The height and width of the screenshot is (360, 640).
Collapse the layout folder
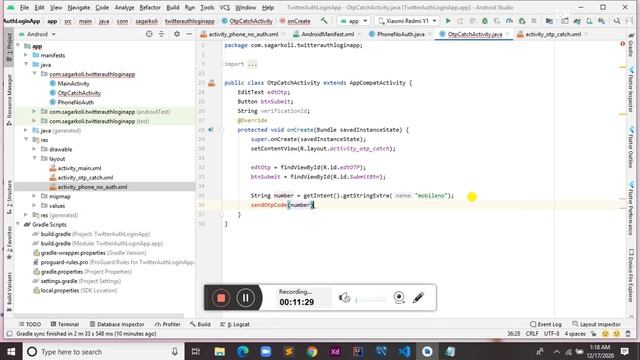pyautogui.click(x=35, y=158)
